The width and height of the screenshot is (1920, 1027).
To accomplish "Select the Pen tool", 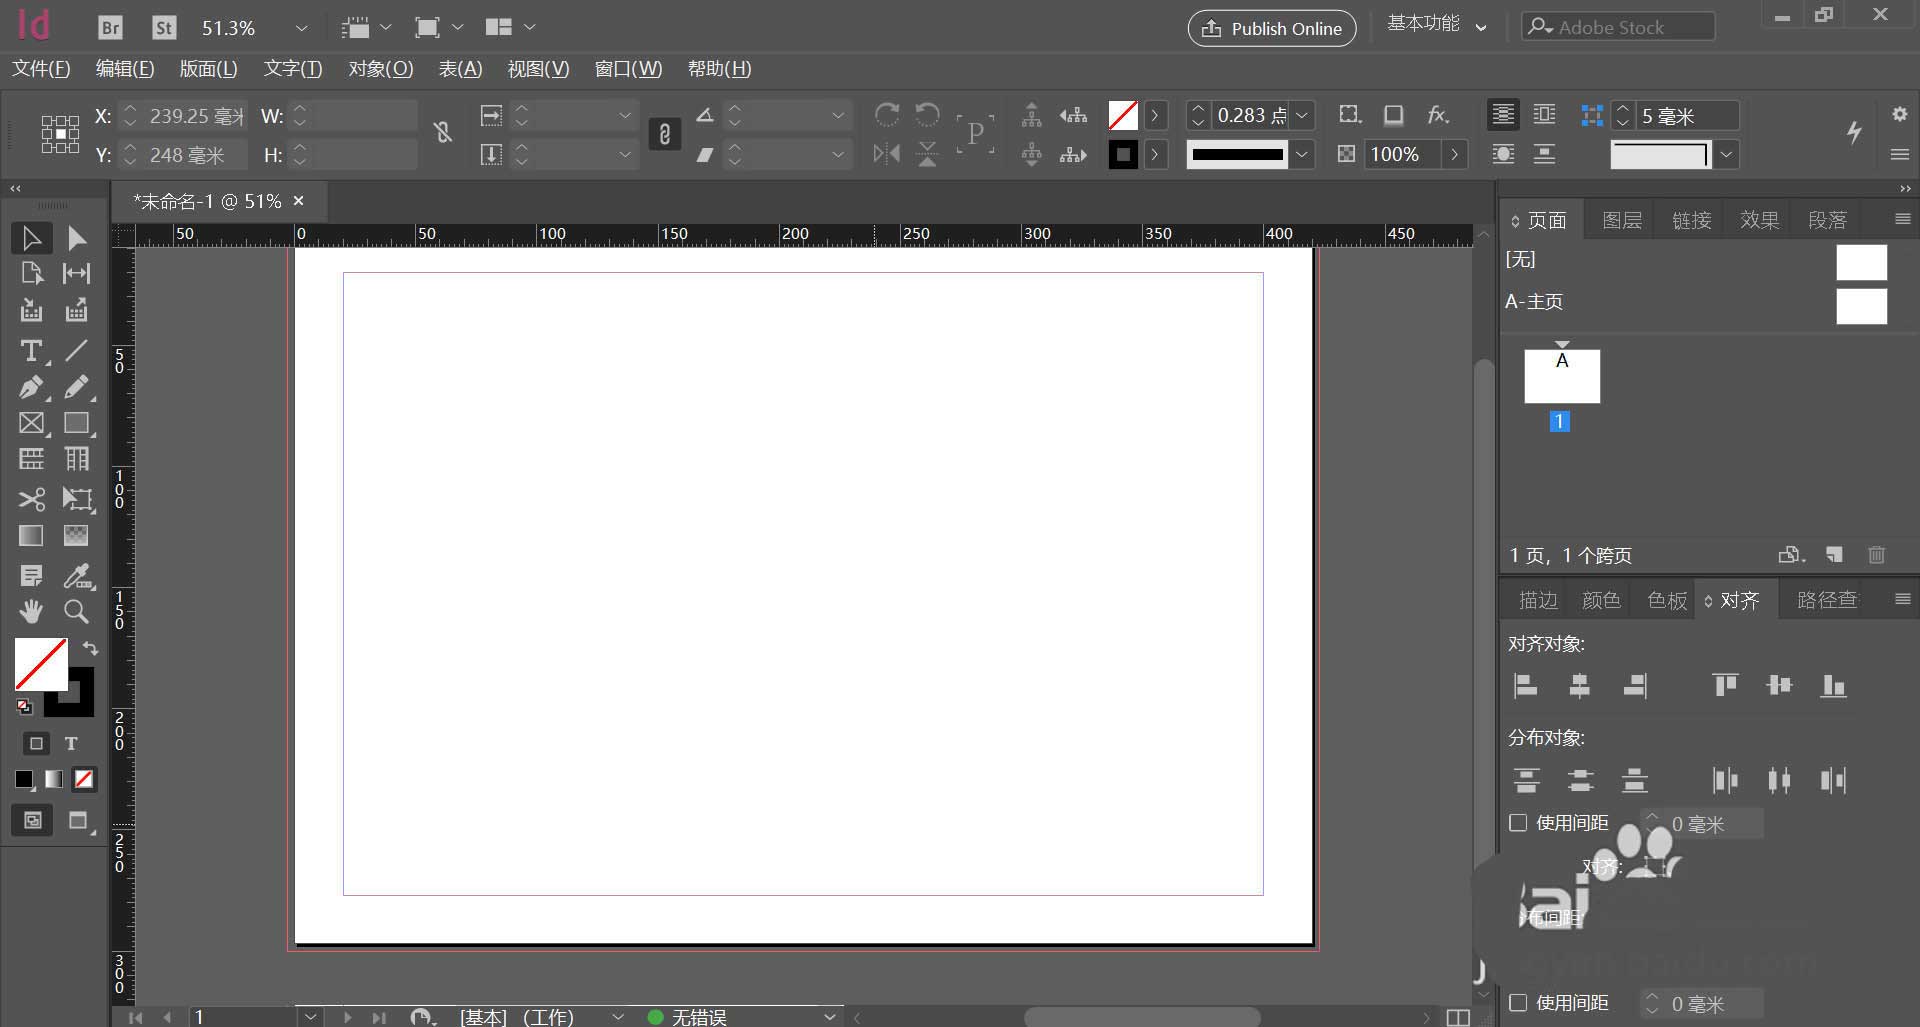I will [31, 387].
